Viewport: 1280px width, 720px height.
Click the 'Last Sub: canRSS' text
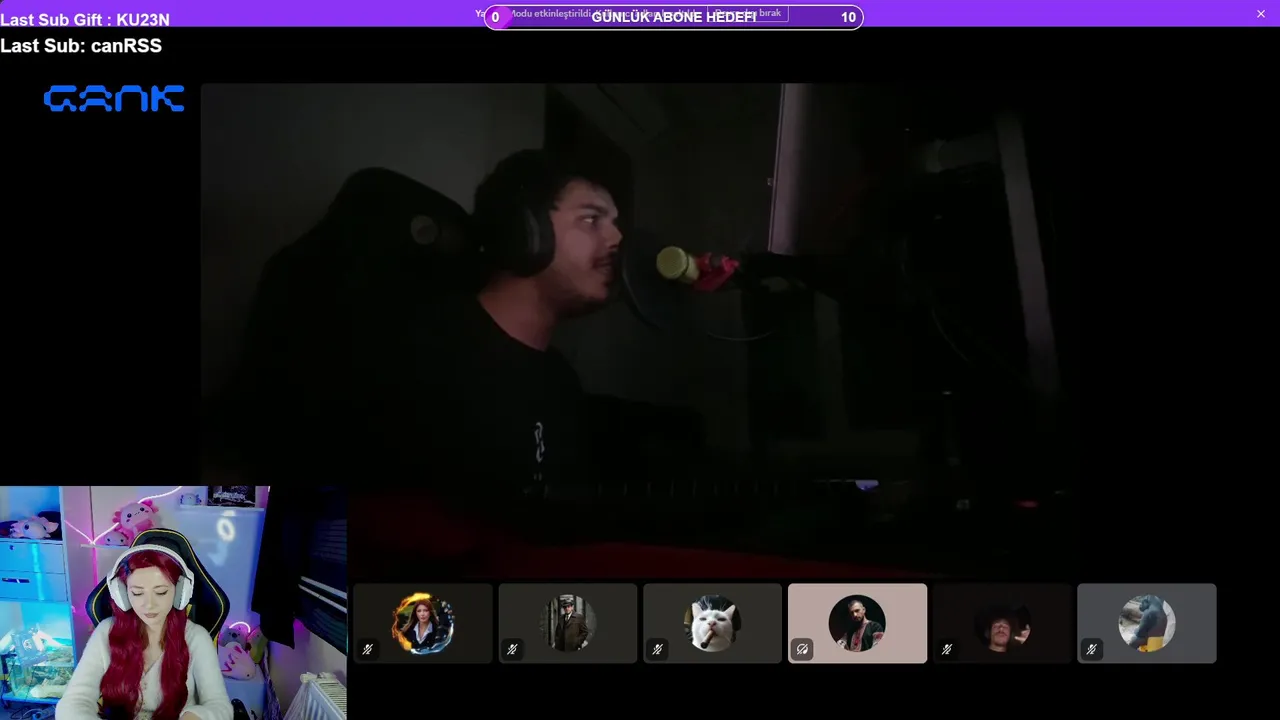tap(81, 46)
